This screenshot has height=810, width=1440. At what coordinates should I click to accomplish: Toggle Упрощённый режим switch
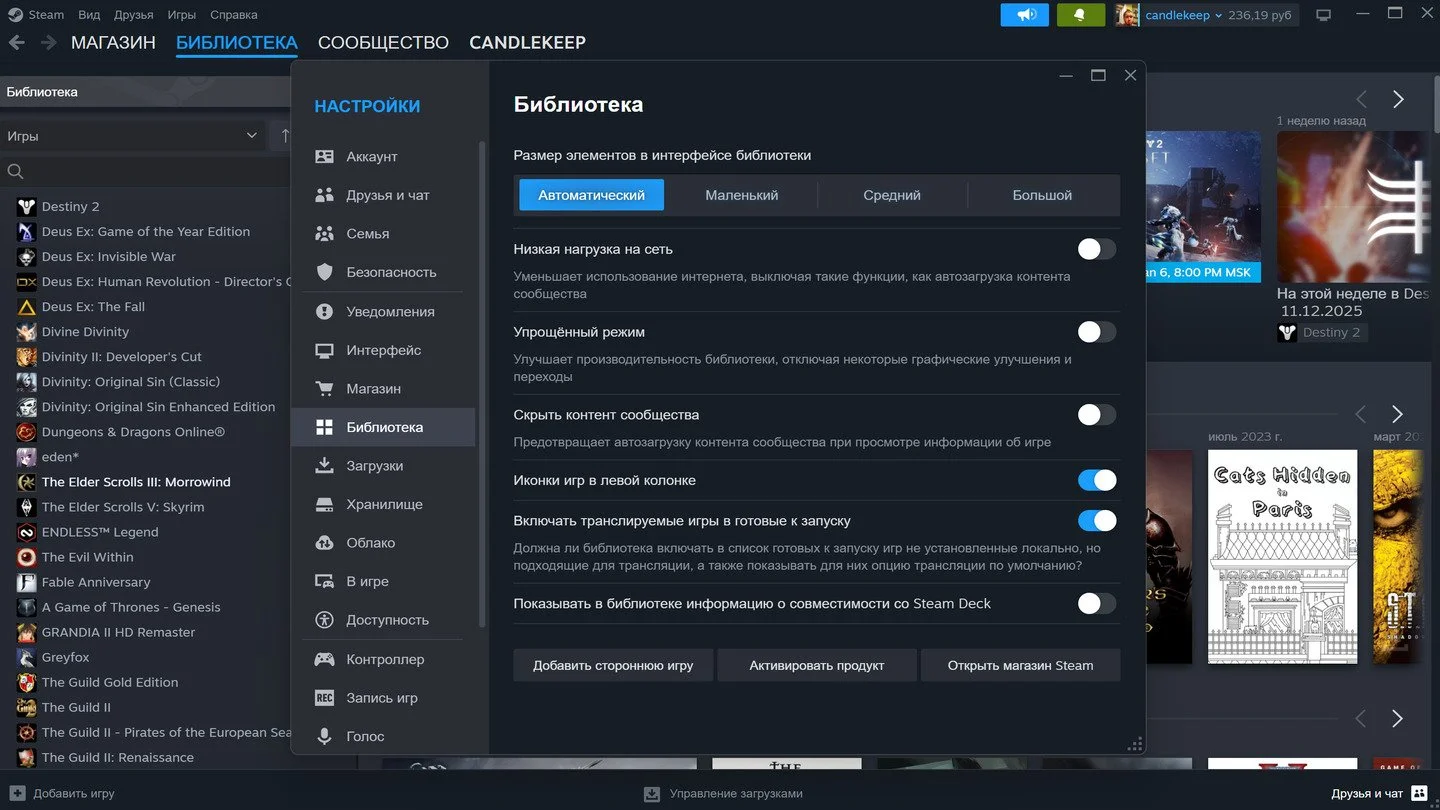coord(1096,332)
